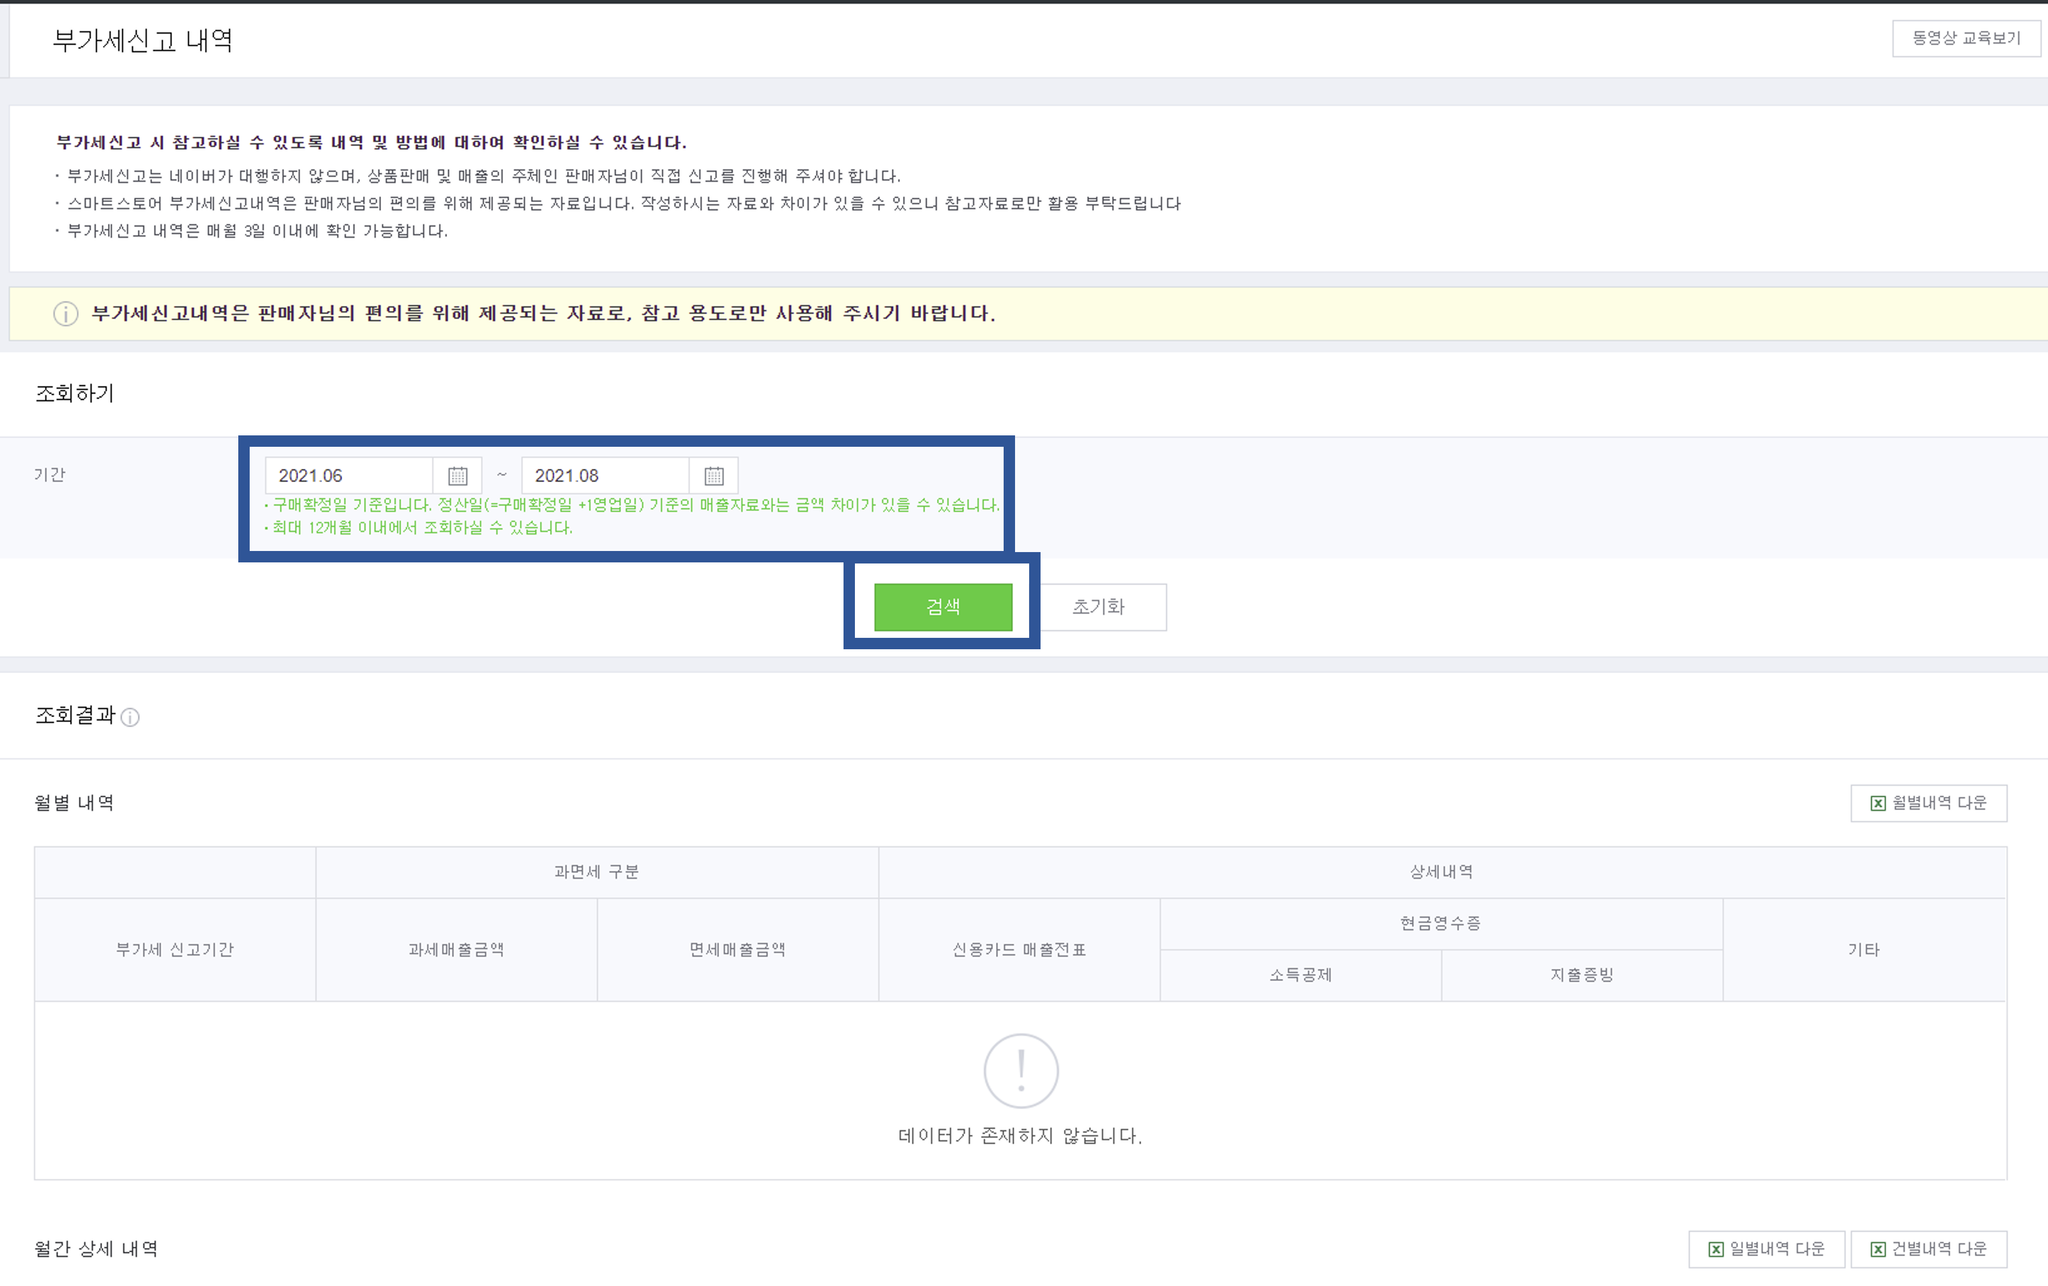Click the 월별 내역 section title
Screen dimensions: 2048x1286
pyautogui.click(x=74, y=803)
